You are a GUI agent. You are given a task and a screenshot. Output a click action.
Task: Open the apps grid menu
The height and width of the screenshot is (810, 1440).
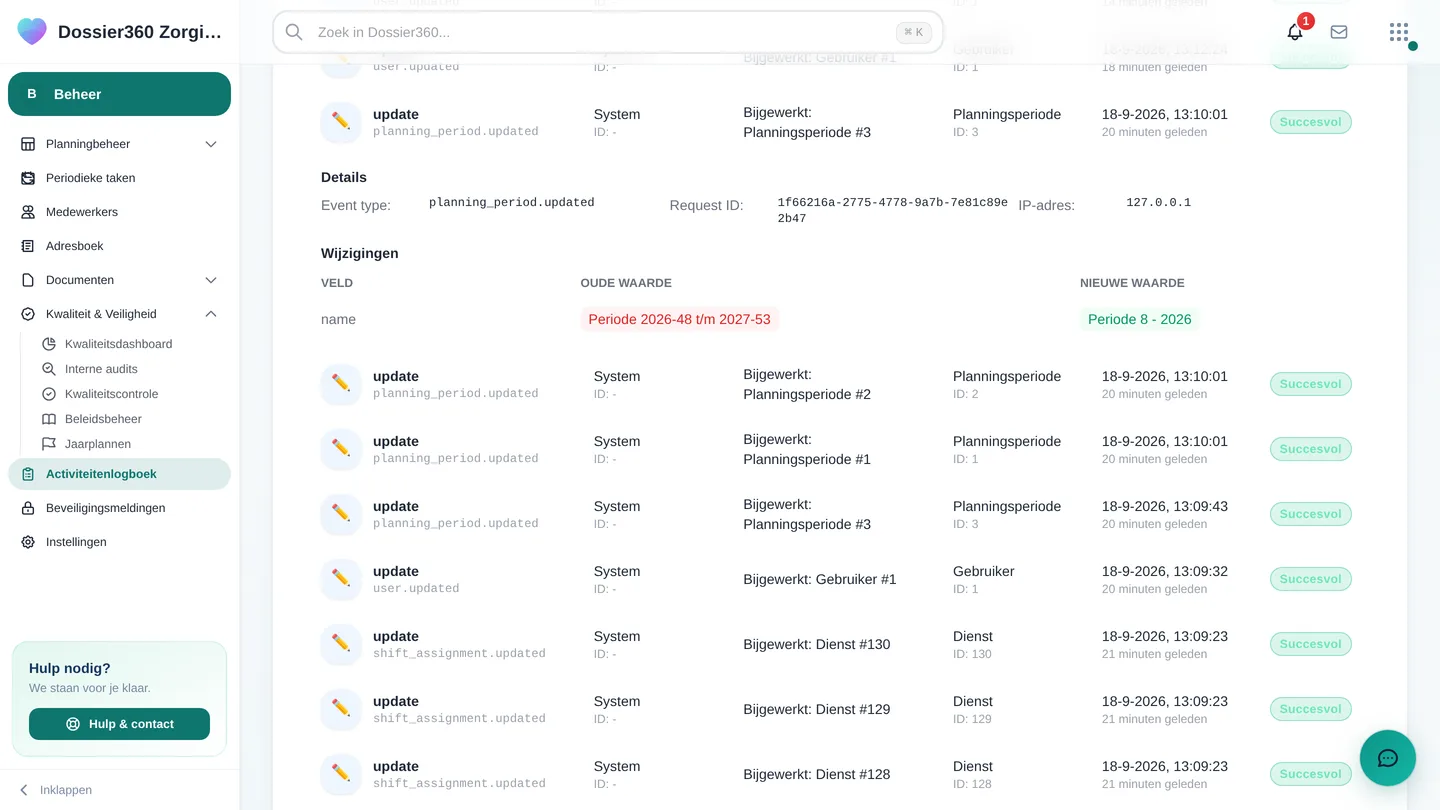point(1398,32)
